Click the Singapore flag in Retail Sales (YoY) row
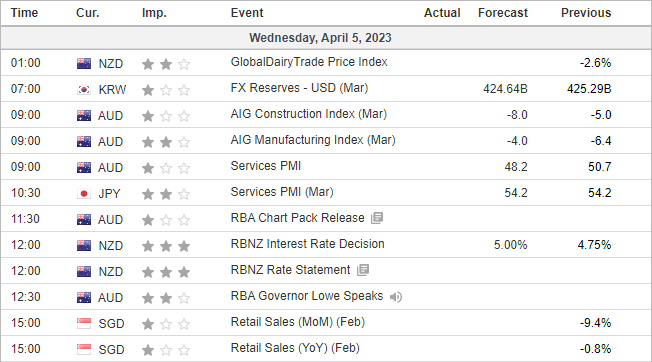The height and width of the screenshot is (362, 652). click(84, 350)
